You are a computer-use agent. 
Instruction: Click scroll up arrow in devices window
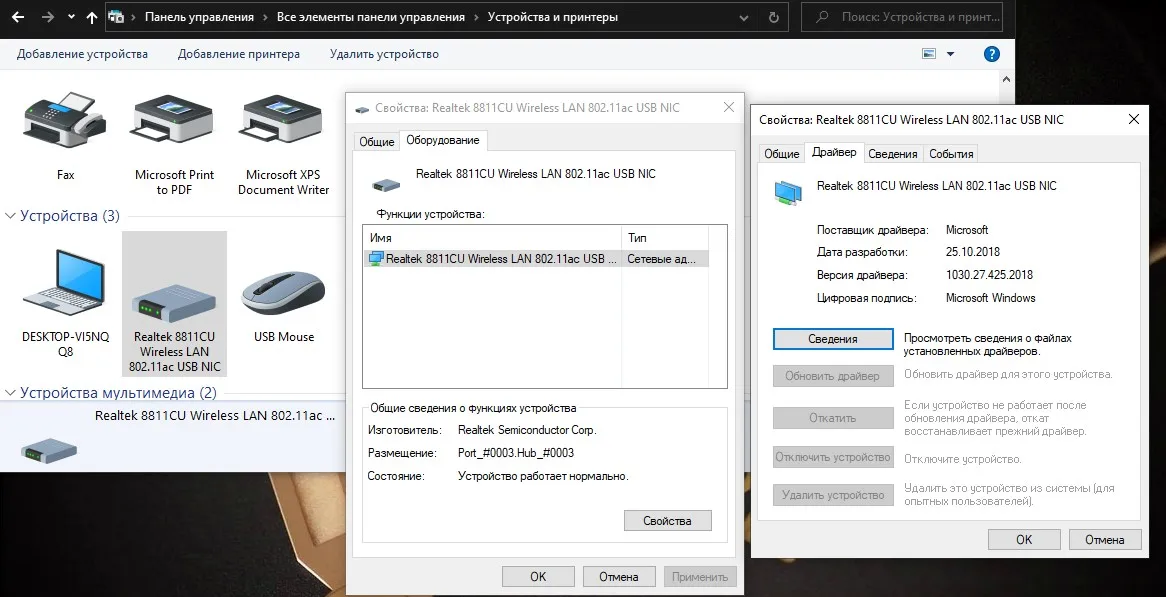(x=1006, y=79)
